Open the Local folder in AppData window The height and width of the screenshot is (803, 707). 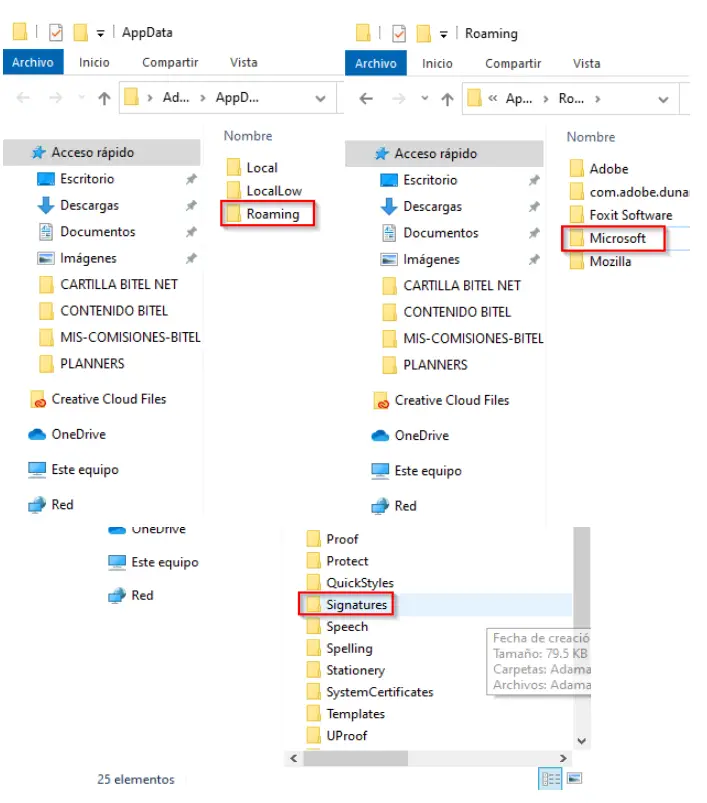(252, 167)
